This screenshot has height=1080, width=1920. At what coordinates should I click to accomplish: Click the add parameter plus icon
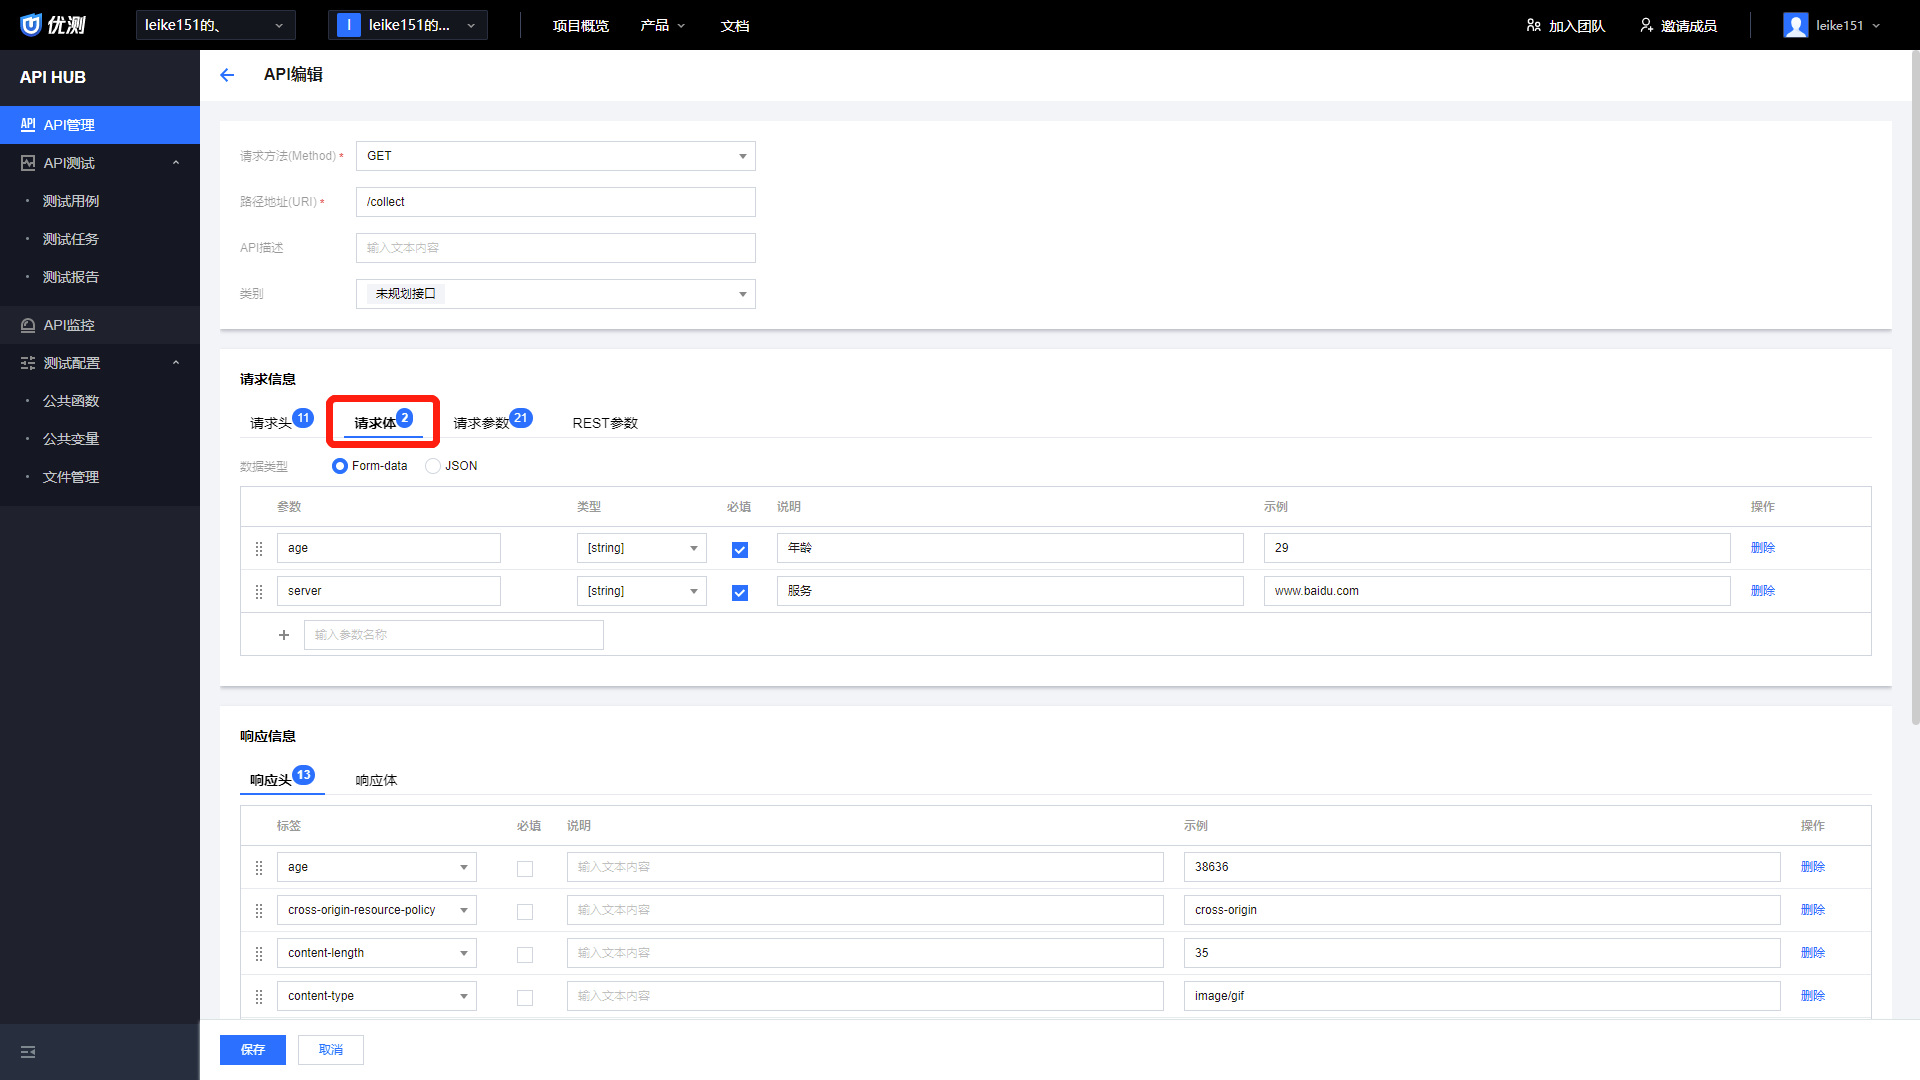[x=282, y=634]
